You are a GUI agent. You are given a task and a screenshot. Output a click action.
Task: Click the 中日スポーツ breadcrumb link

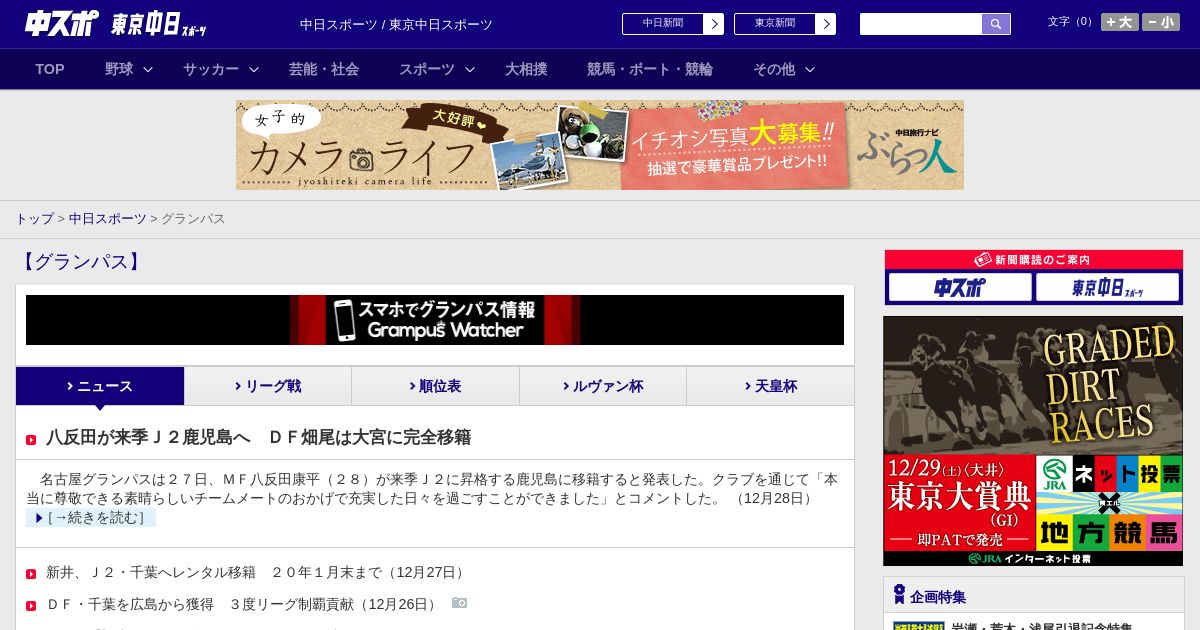[107, 218]
